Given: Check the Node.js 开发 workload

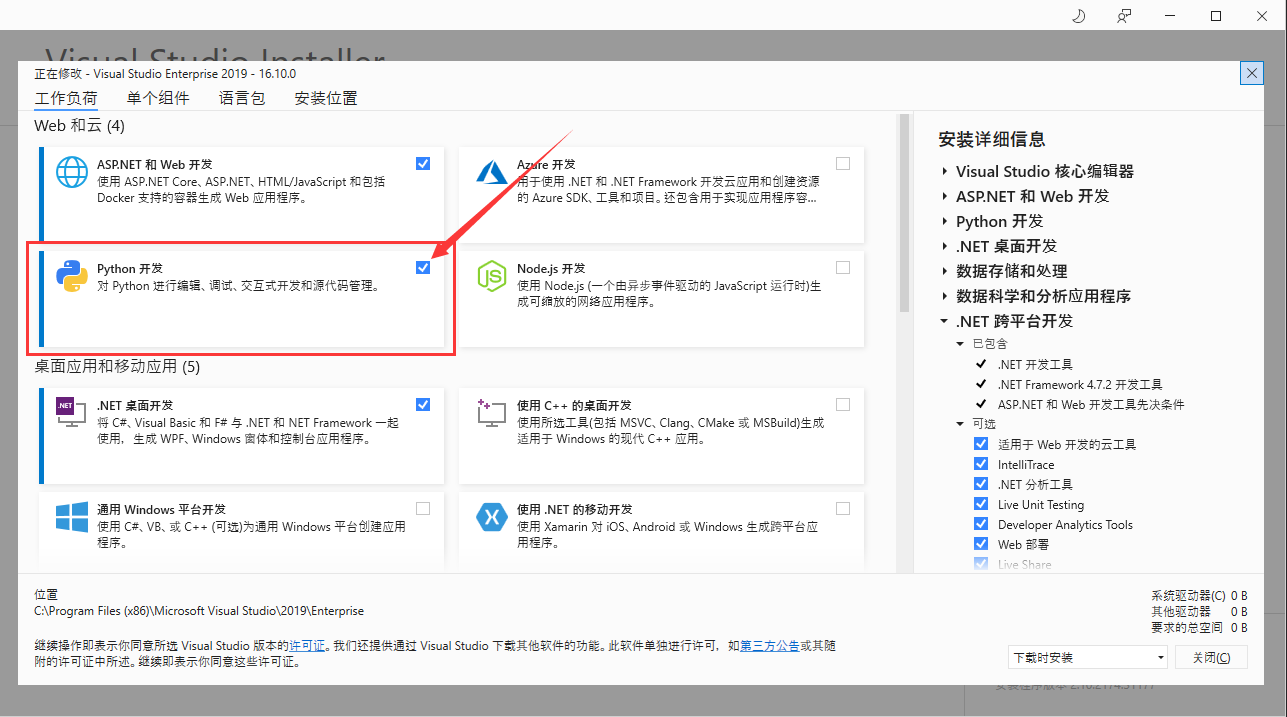Looking at the screenshot, I should coord(843,267).
